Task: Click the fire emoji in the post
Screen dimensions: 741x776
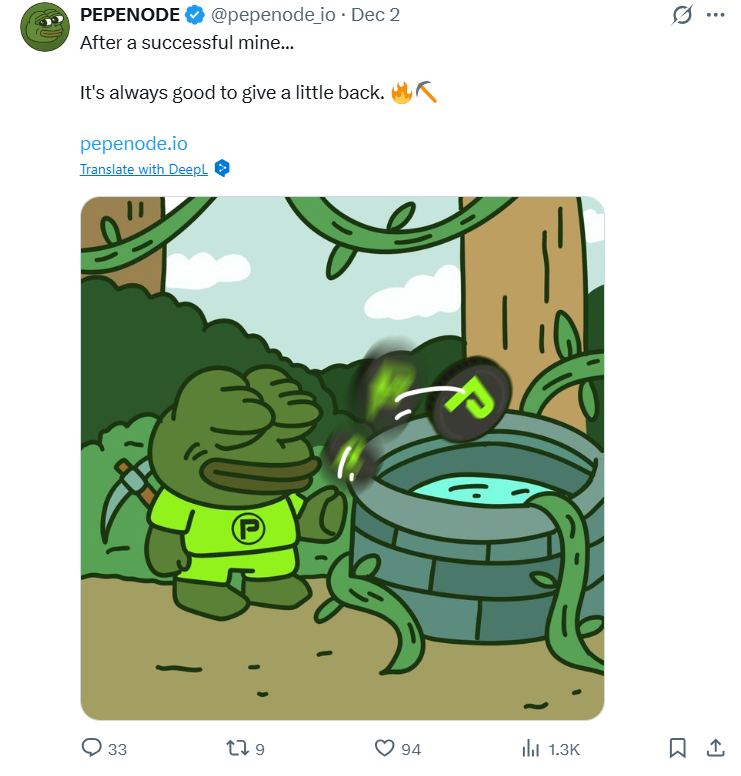Action: coord(401,93)
